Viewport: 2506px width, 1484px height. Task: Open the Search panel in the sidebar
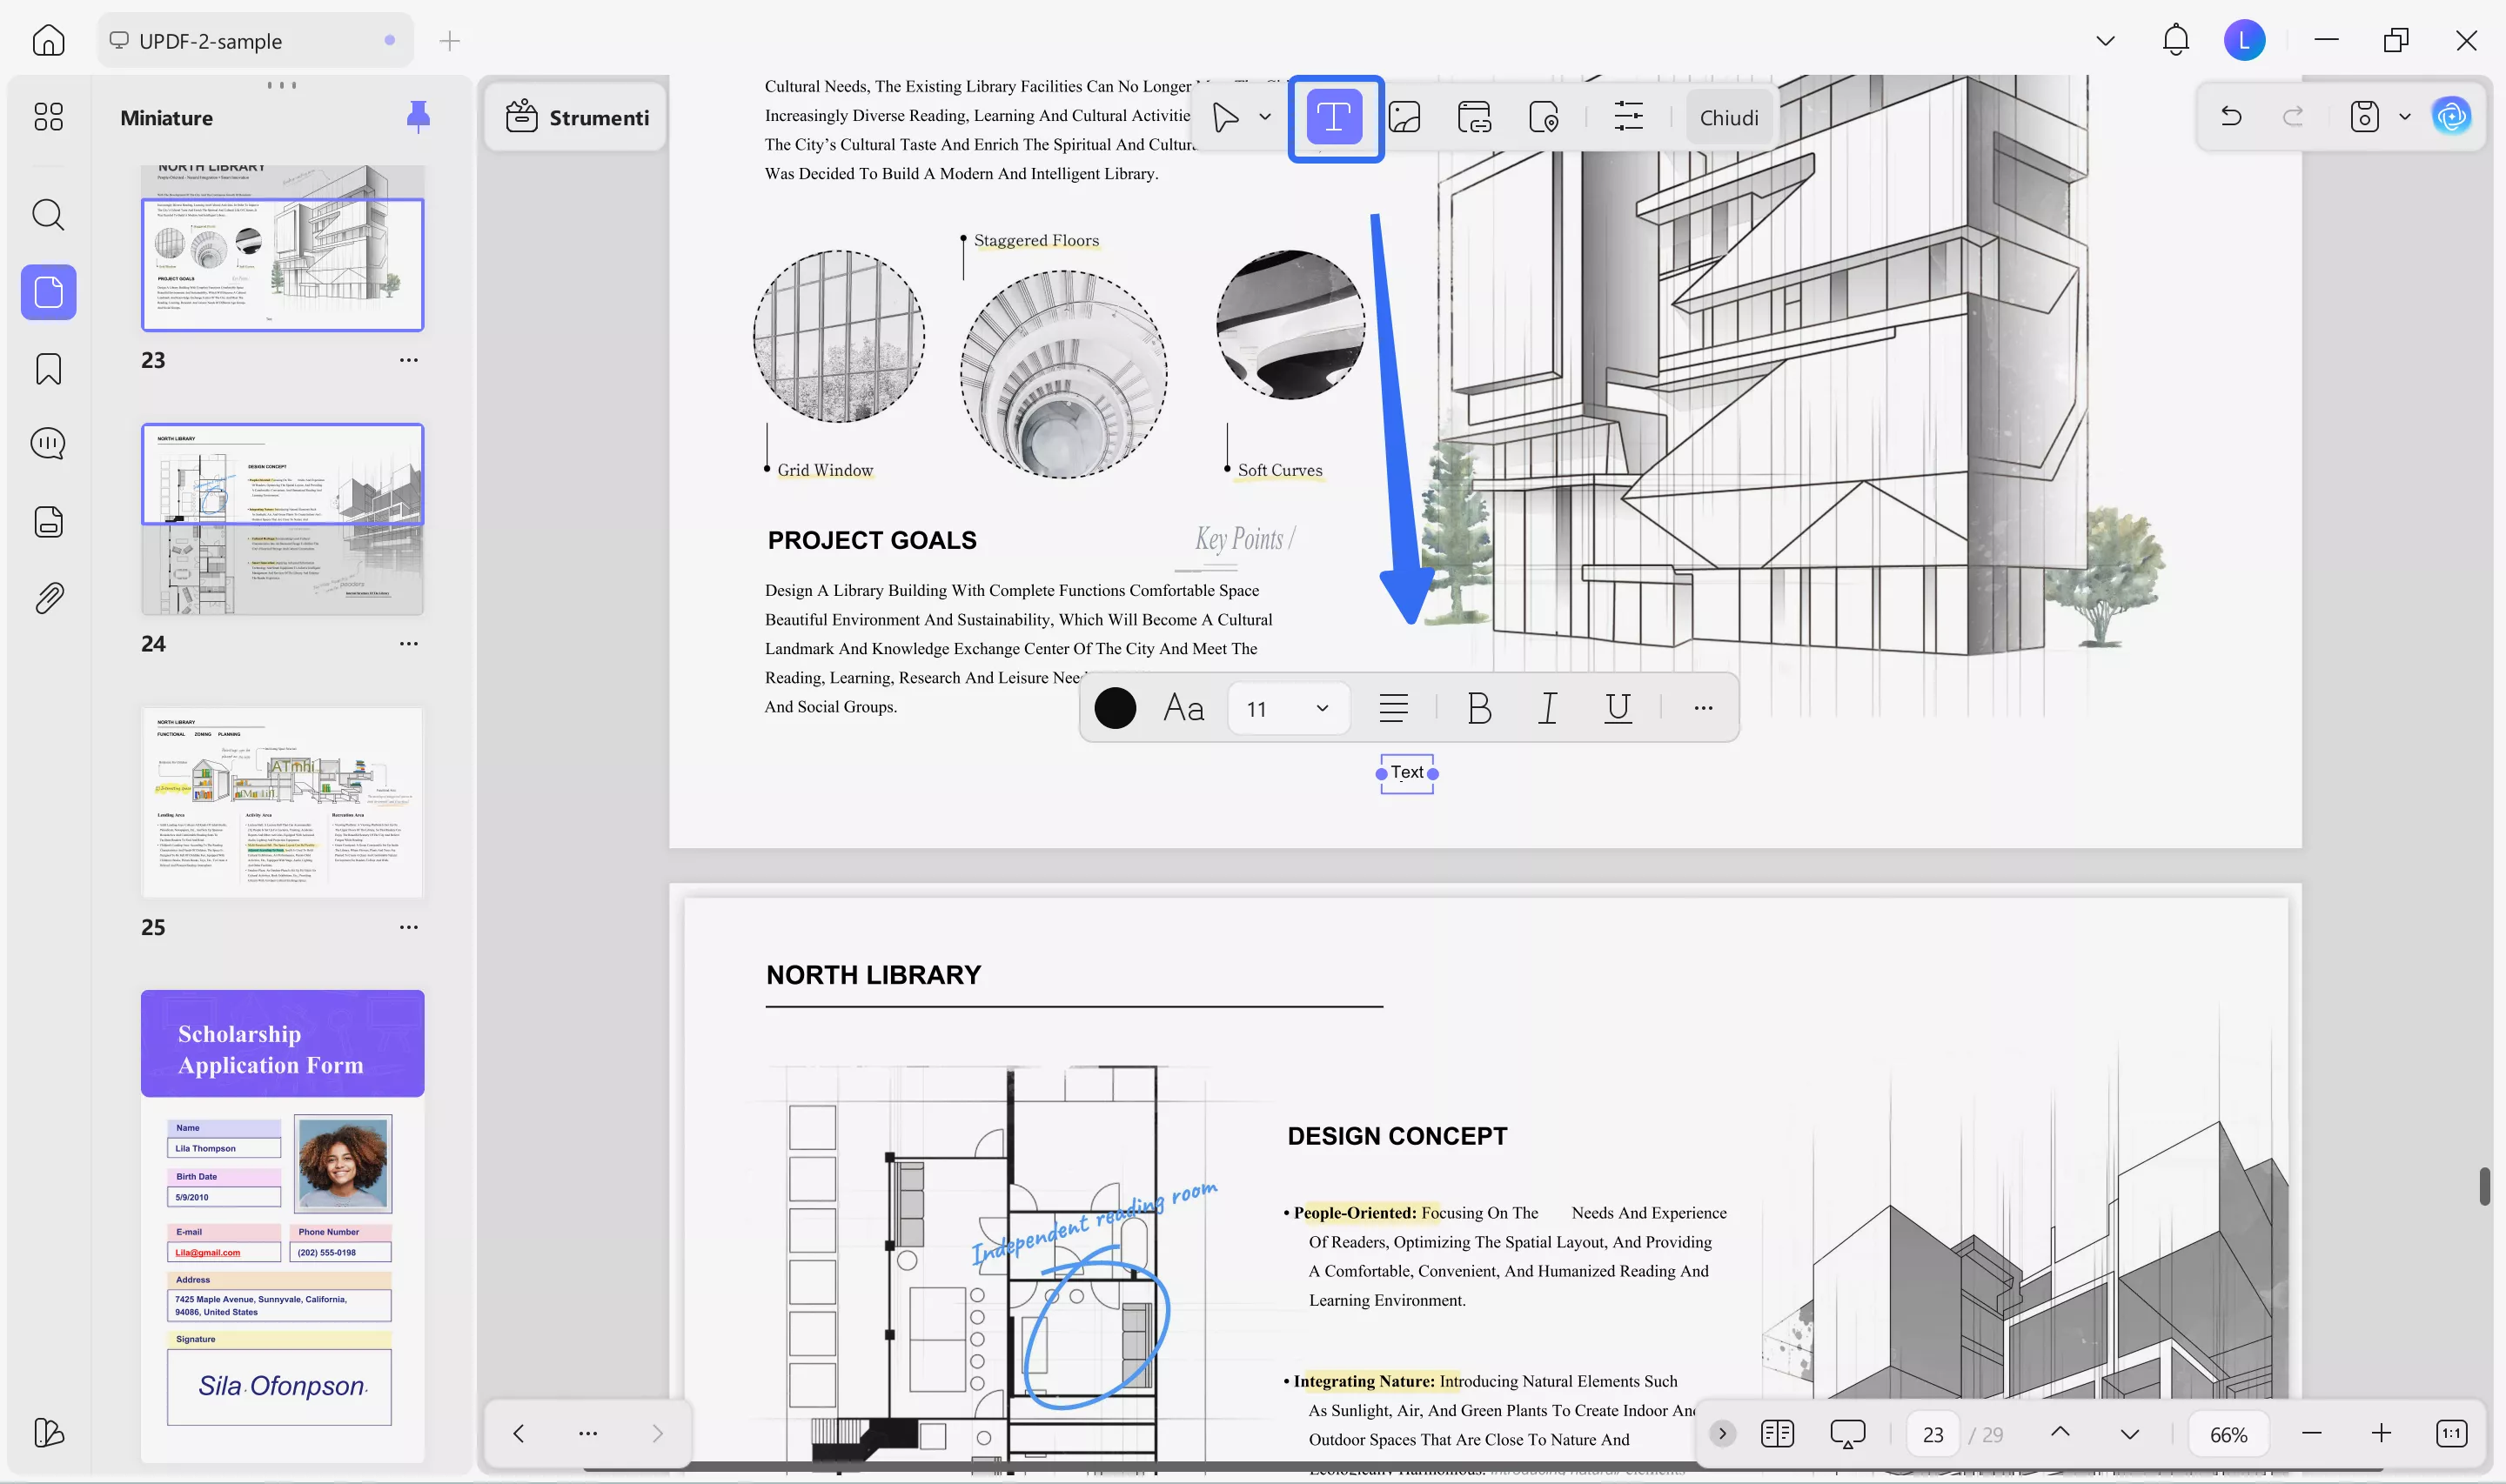coord(47,215)
